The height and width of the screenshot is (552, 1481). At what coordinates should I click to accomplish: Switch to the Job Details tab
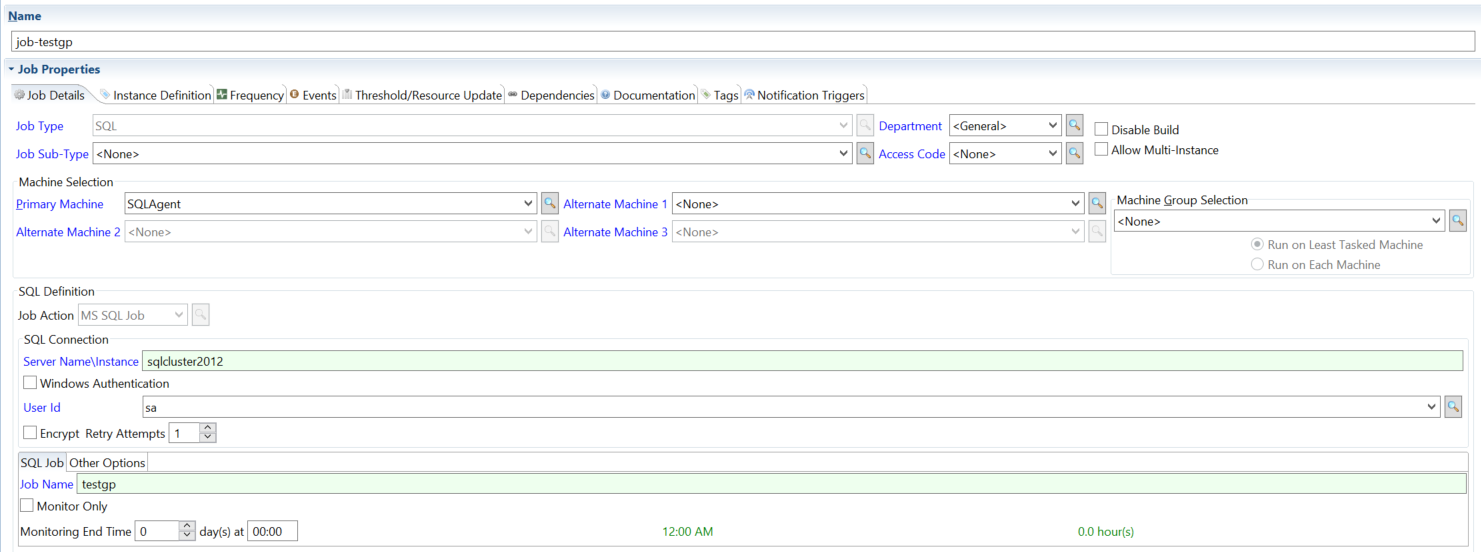coord(50,95)
